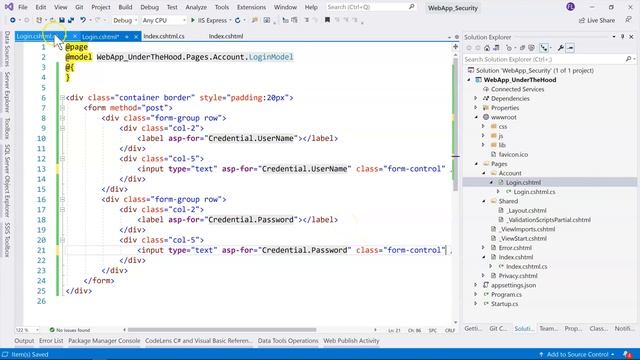This screenshot has width=640, height=360.
Task: Click Solution Explorer Home icon
Action: [x=487, y=48]
